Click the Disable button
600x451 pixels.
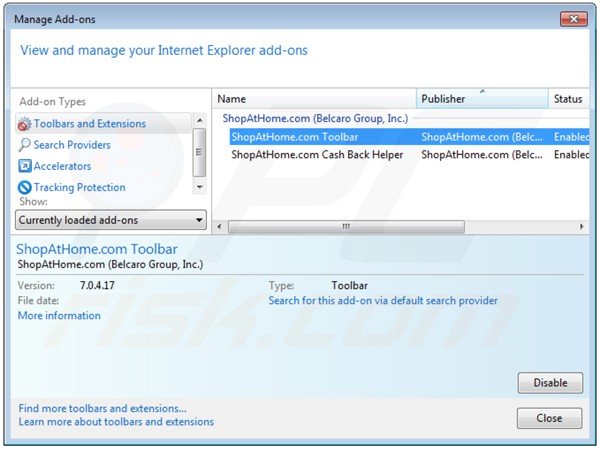coord(550,383)
